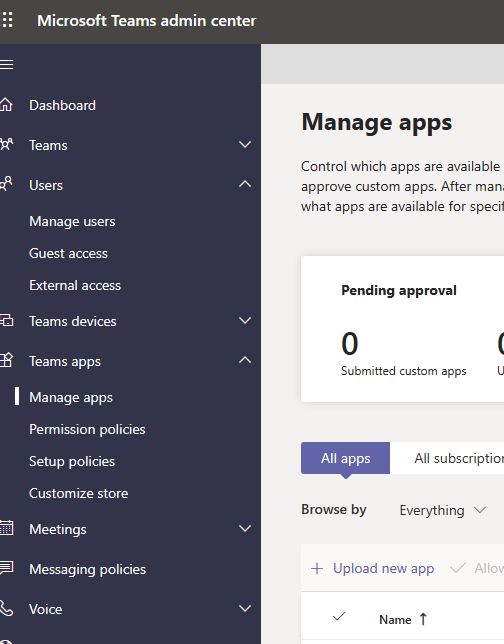Screen dimensions: 504x644
Task: Open Guest access settings
Action: point(68,253)
